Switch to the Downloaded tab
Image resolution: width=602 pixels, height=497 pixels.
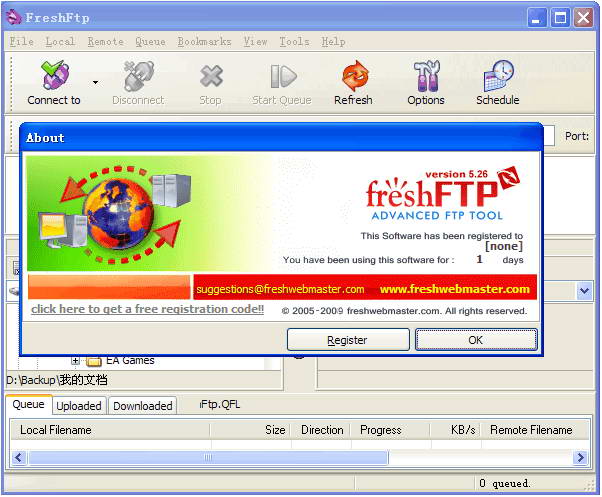[x=142, y=406]
